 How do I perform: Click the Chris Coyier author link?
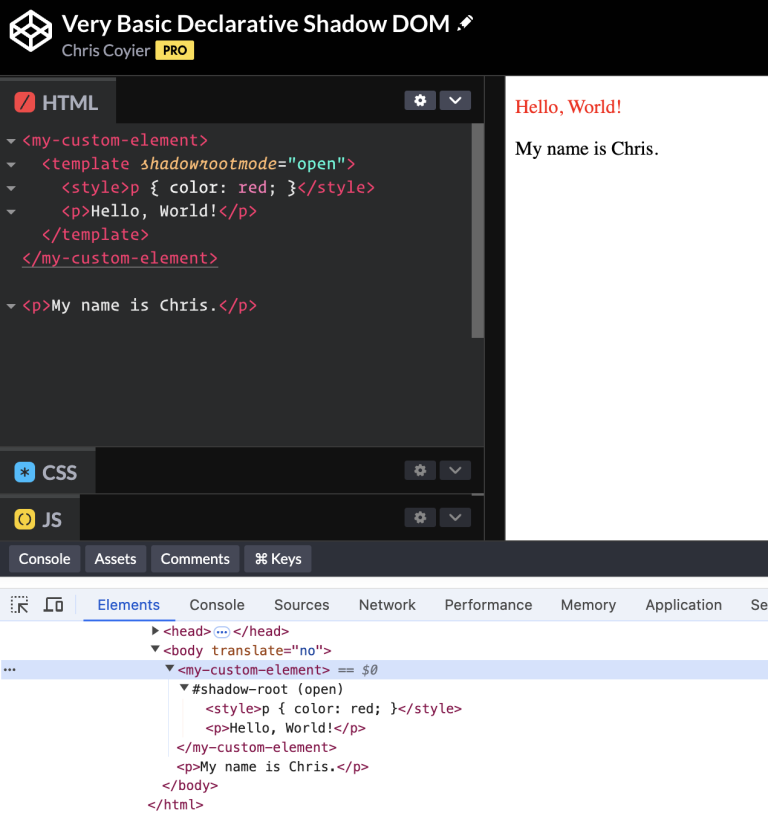click(105, 50)
